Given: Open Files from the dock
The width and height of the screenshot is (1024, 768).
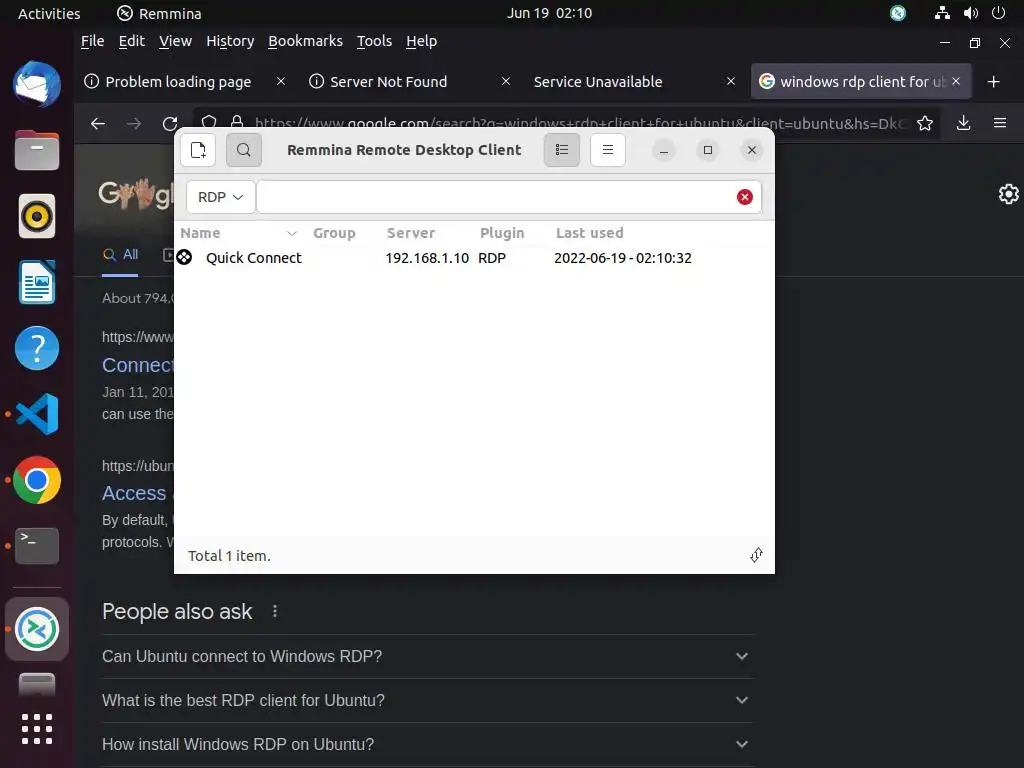Looking at the screenshot, I should point(37,150).
